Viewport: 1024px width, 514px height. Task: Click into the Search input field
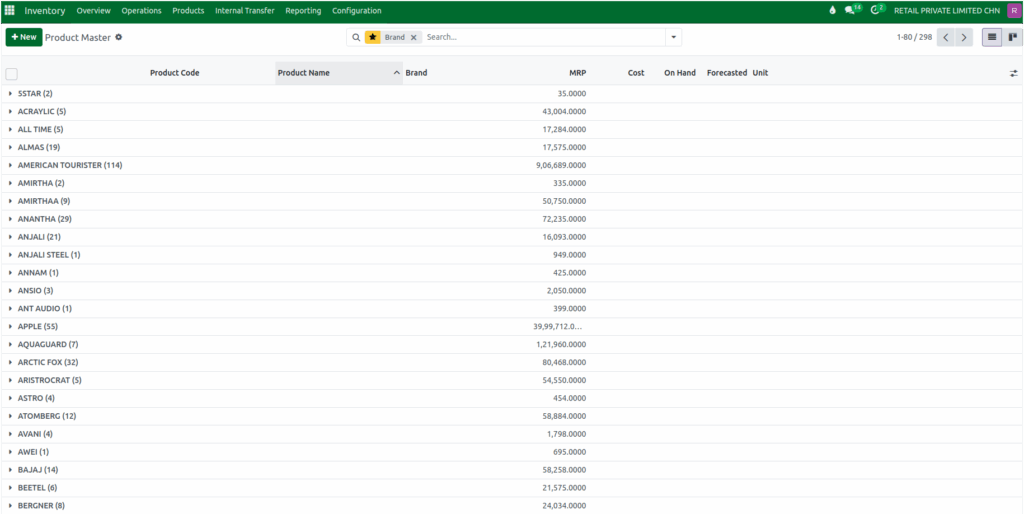coord(543,37)
